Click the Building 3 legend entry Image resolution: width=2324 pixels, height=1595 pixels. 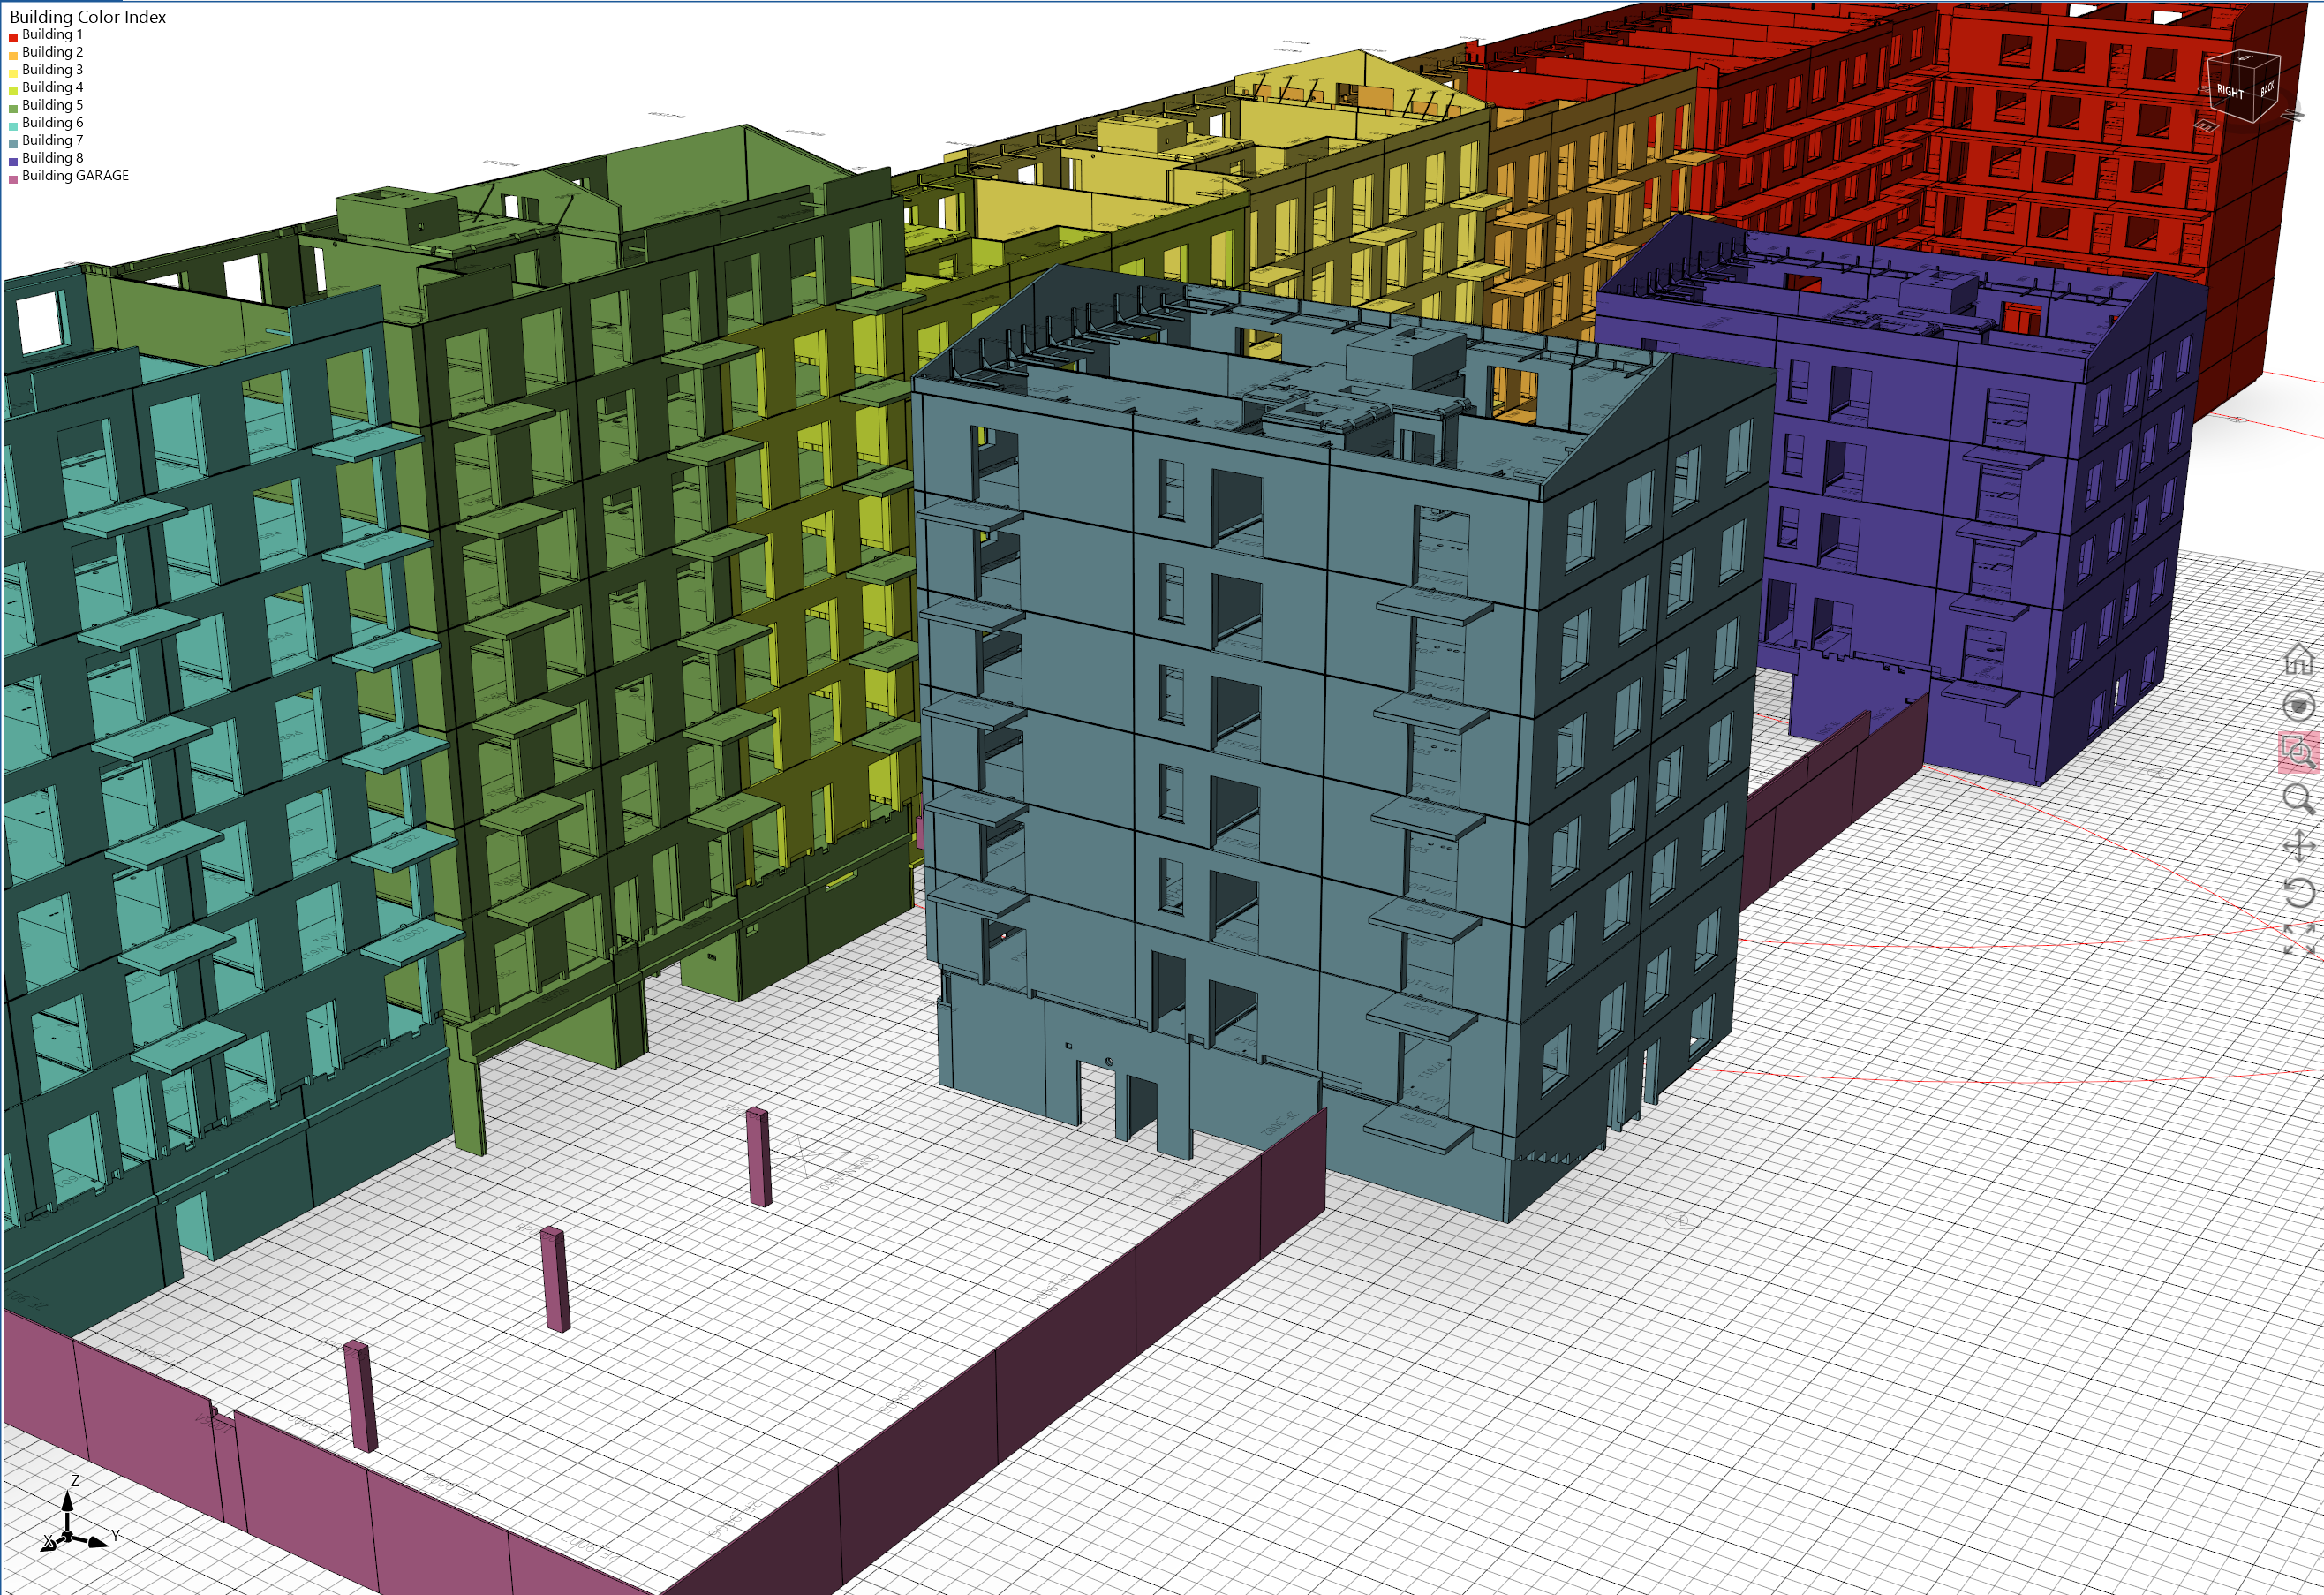tap(52, 70)
